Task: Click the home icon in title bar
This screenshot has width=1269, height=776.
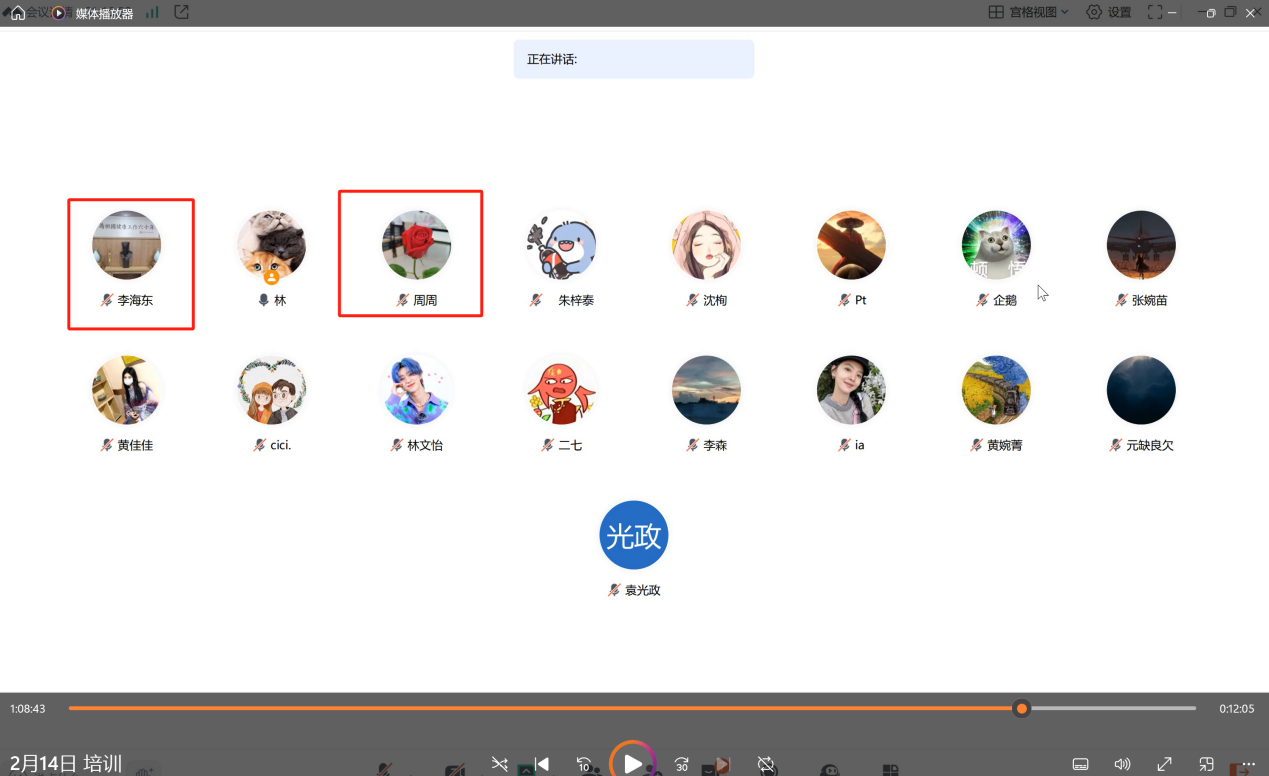Action: (x=18, y=13)
